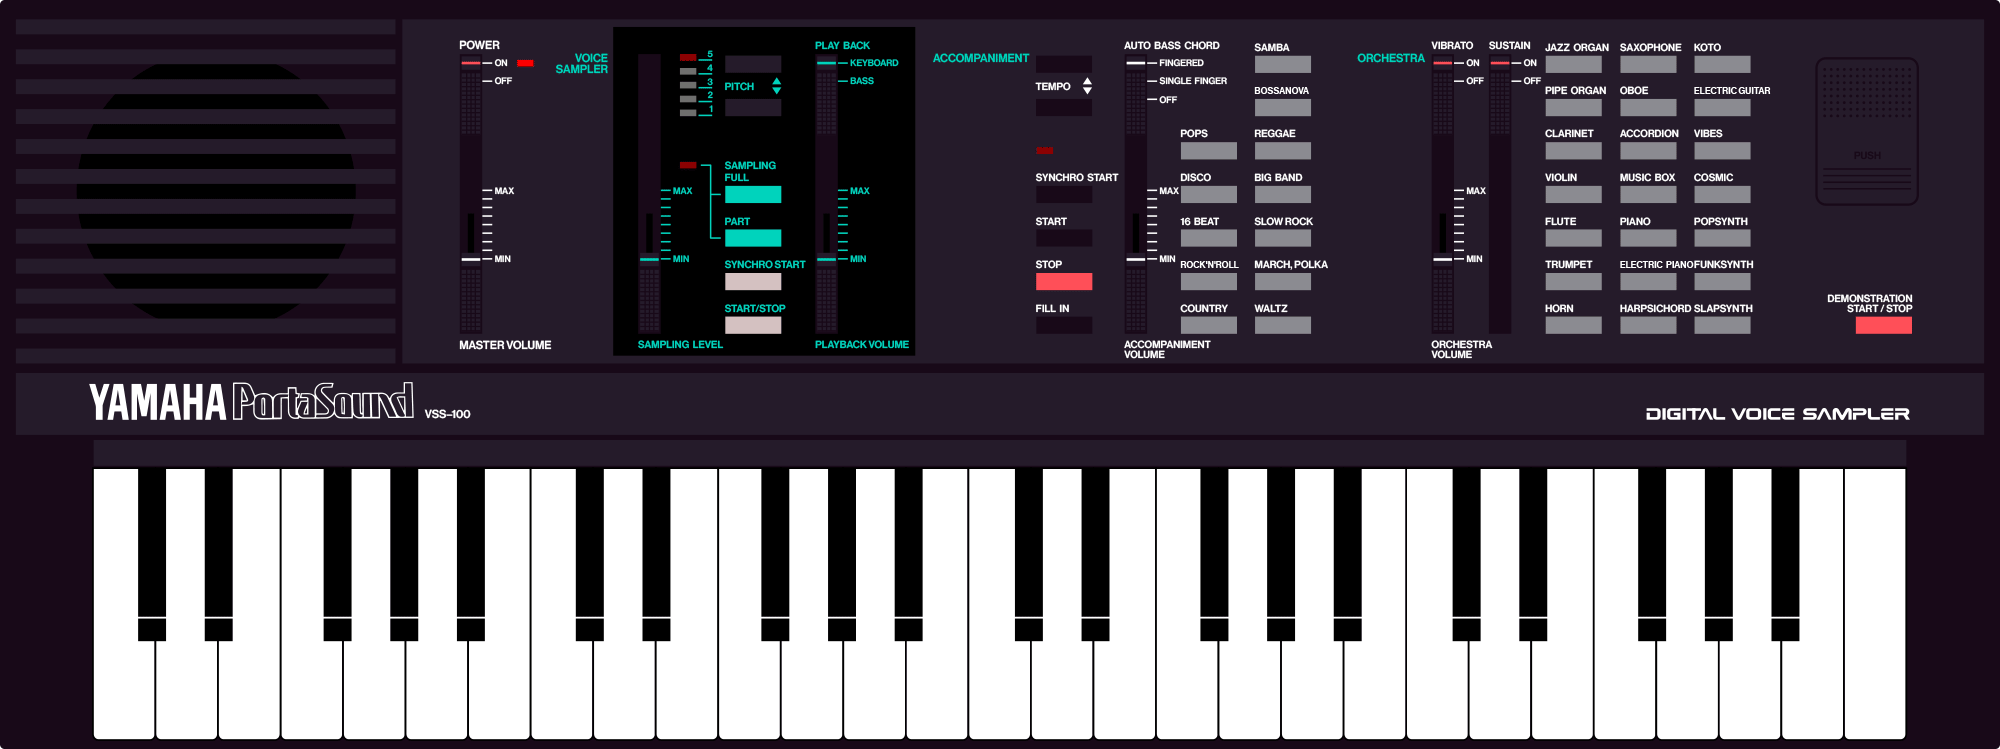Image resolution: width=2000 pixels, height=749 pixels.
Task: Select the Slow Rock rhythm
Action: click(1282, 238)
